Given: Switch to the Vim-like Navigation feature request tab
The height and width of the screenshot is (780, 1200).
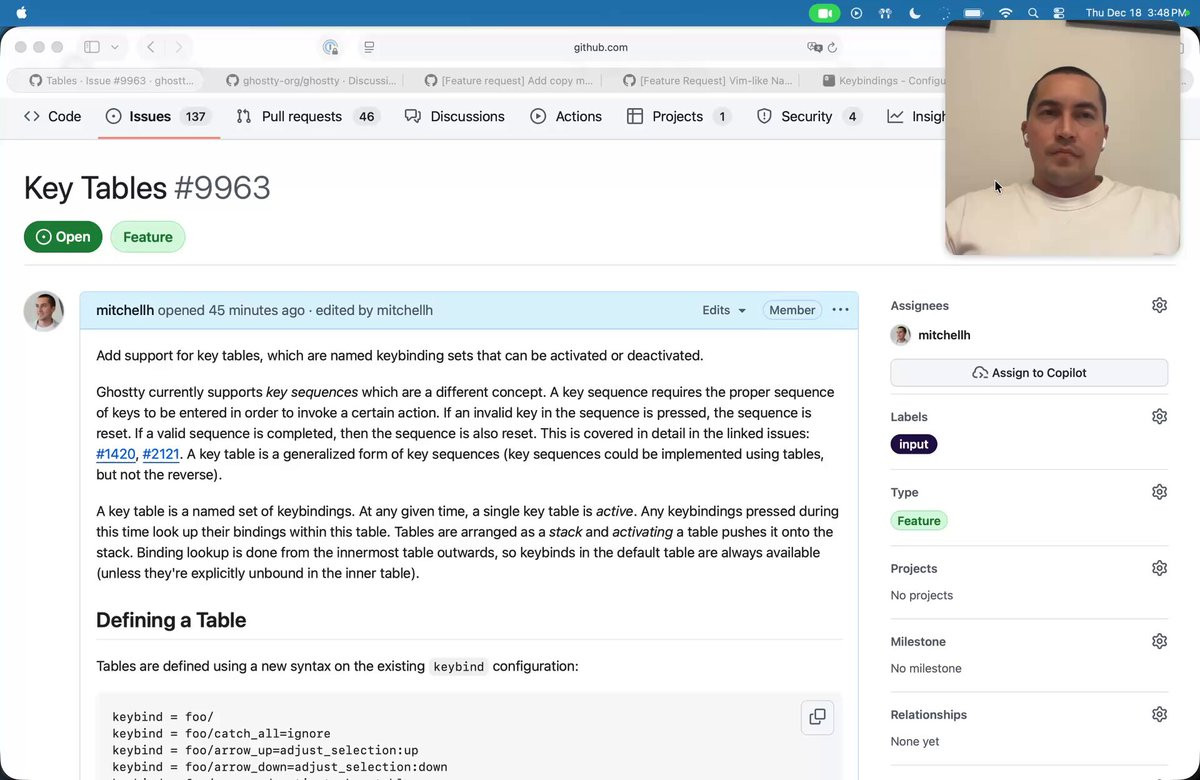Looking at the screenshot, I should (707, 80).
